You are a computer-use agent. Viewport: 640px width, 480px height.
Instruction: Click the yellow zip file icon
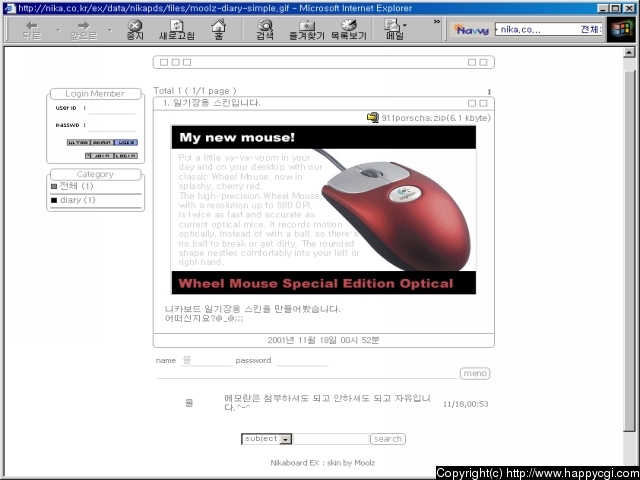373,118
